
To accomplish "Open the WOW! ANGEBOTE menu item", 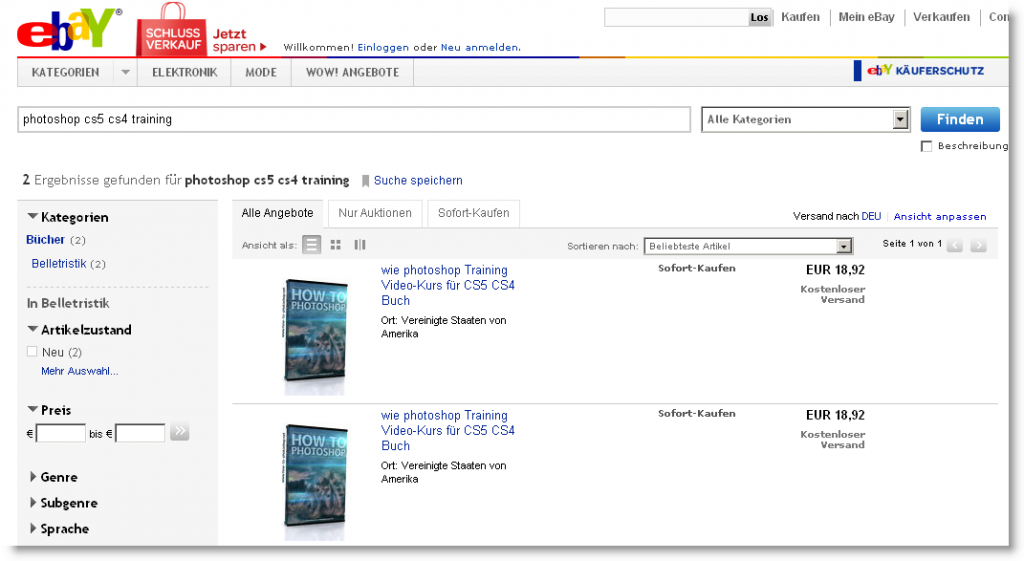I will click(353, 72).
